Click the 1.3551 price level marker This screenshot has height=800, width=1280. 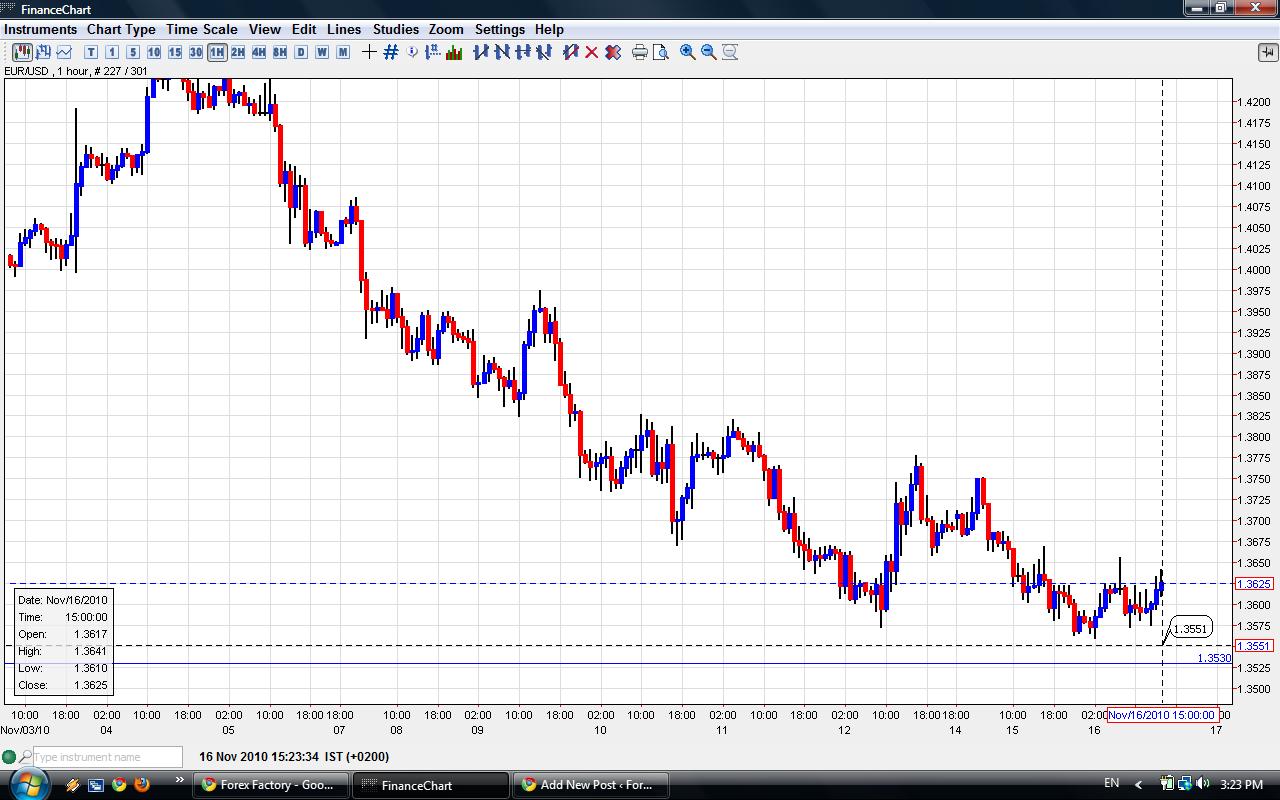(x=1190, y=629)
